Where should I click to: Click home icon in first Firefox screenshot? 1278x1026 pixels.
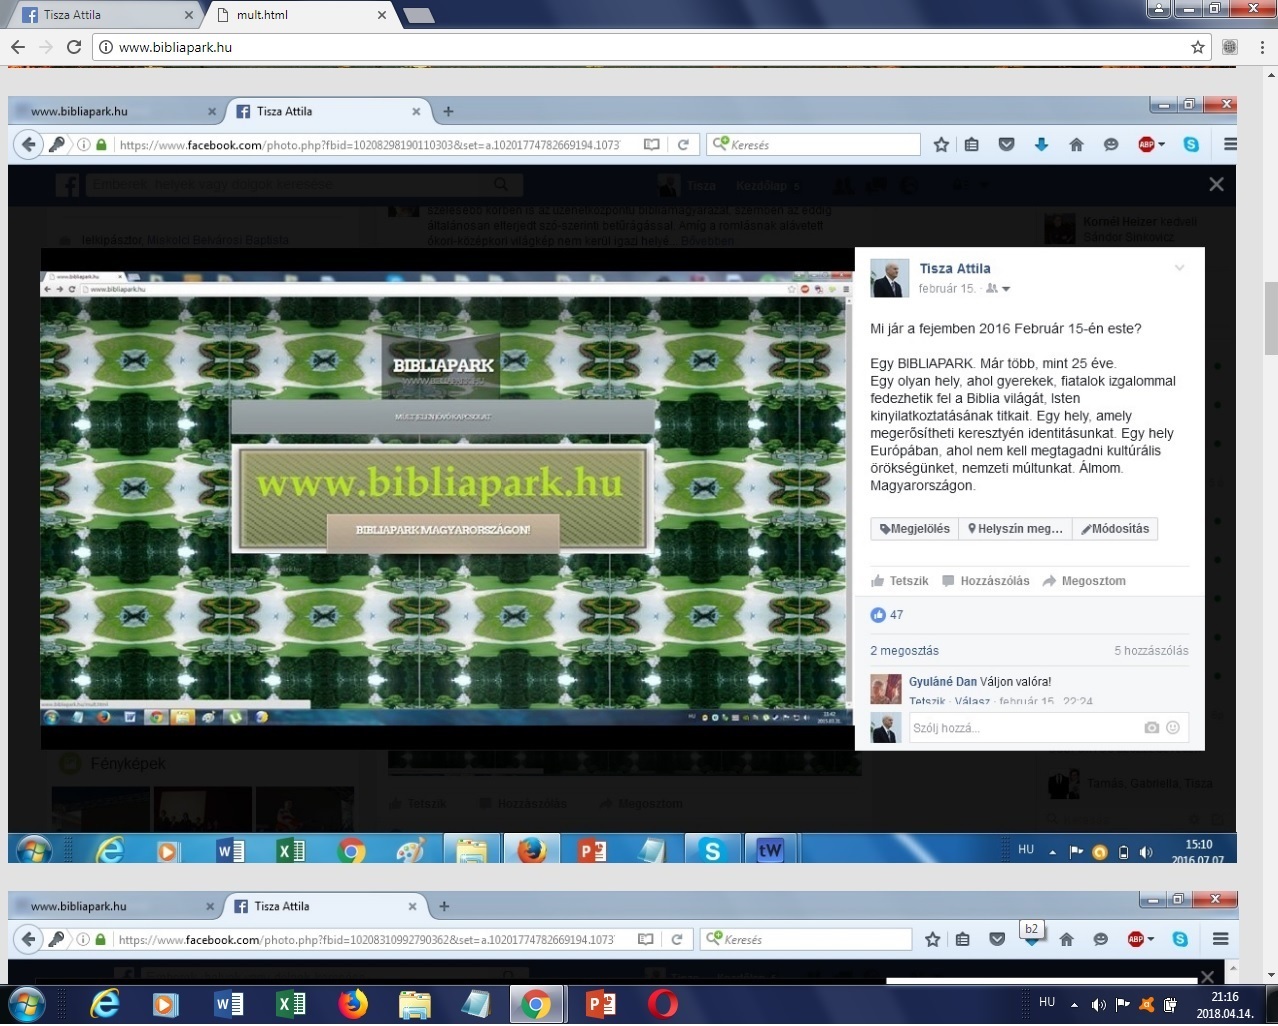(1076, 145)
